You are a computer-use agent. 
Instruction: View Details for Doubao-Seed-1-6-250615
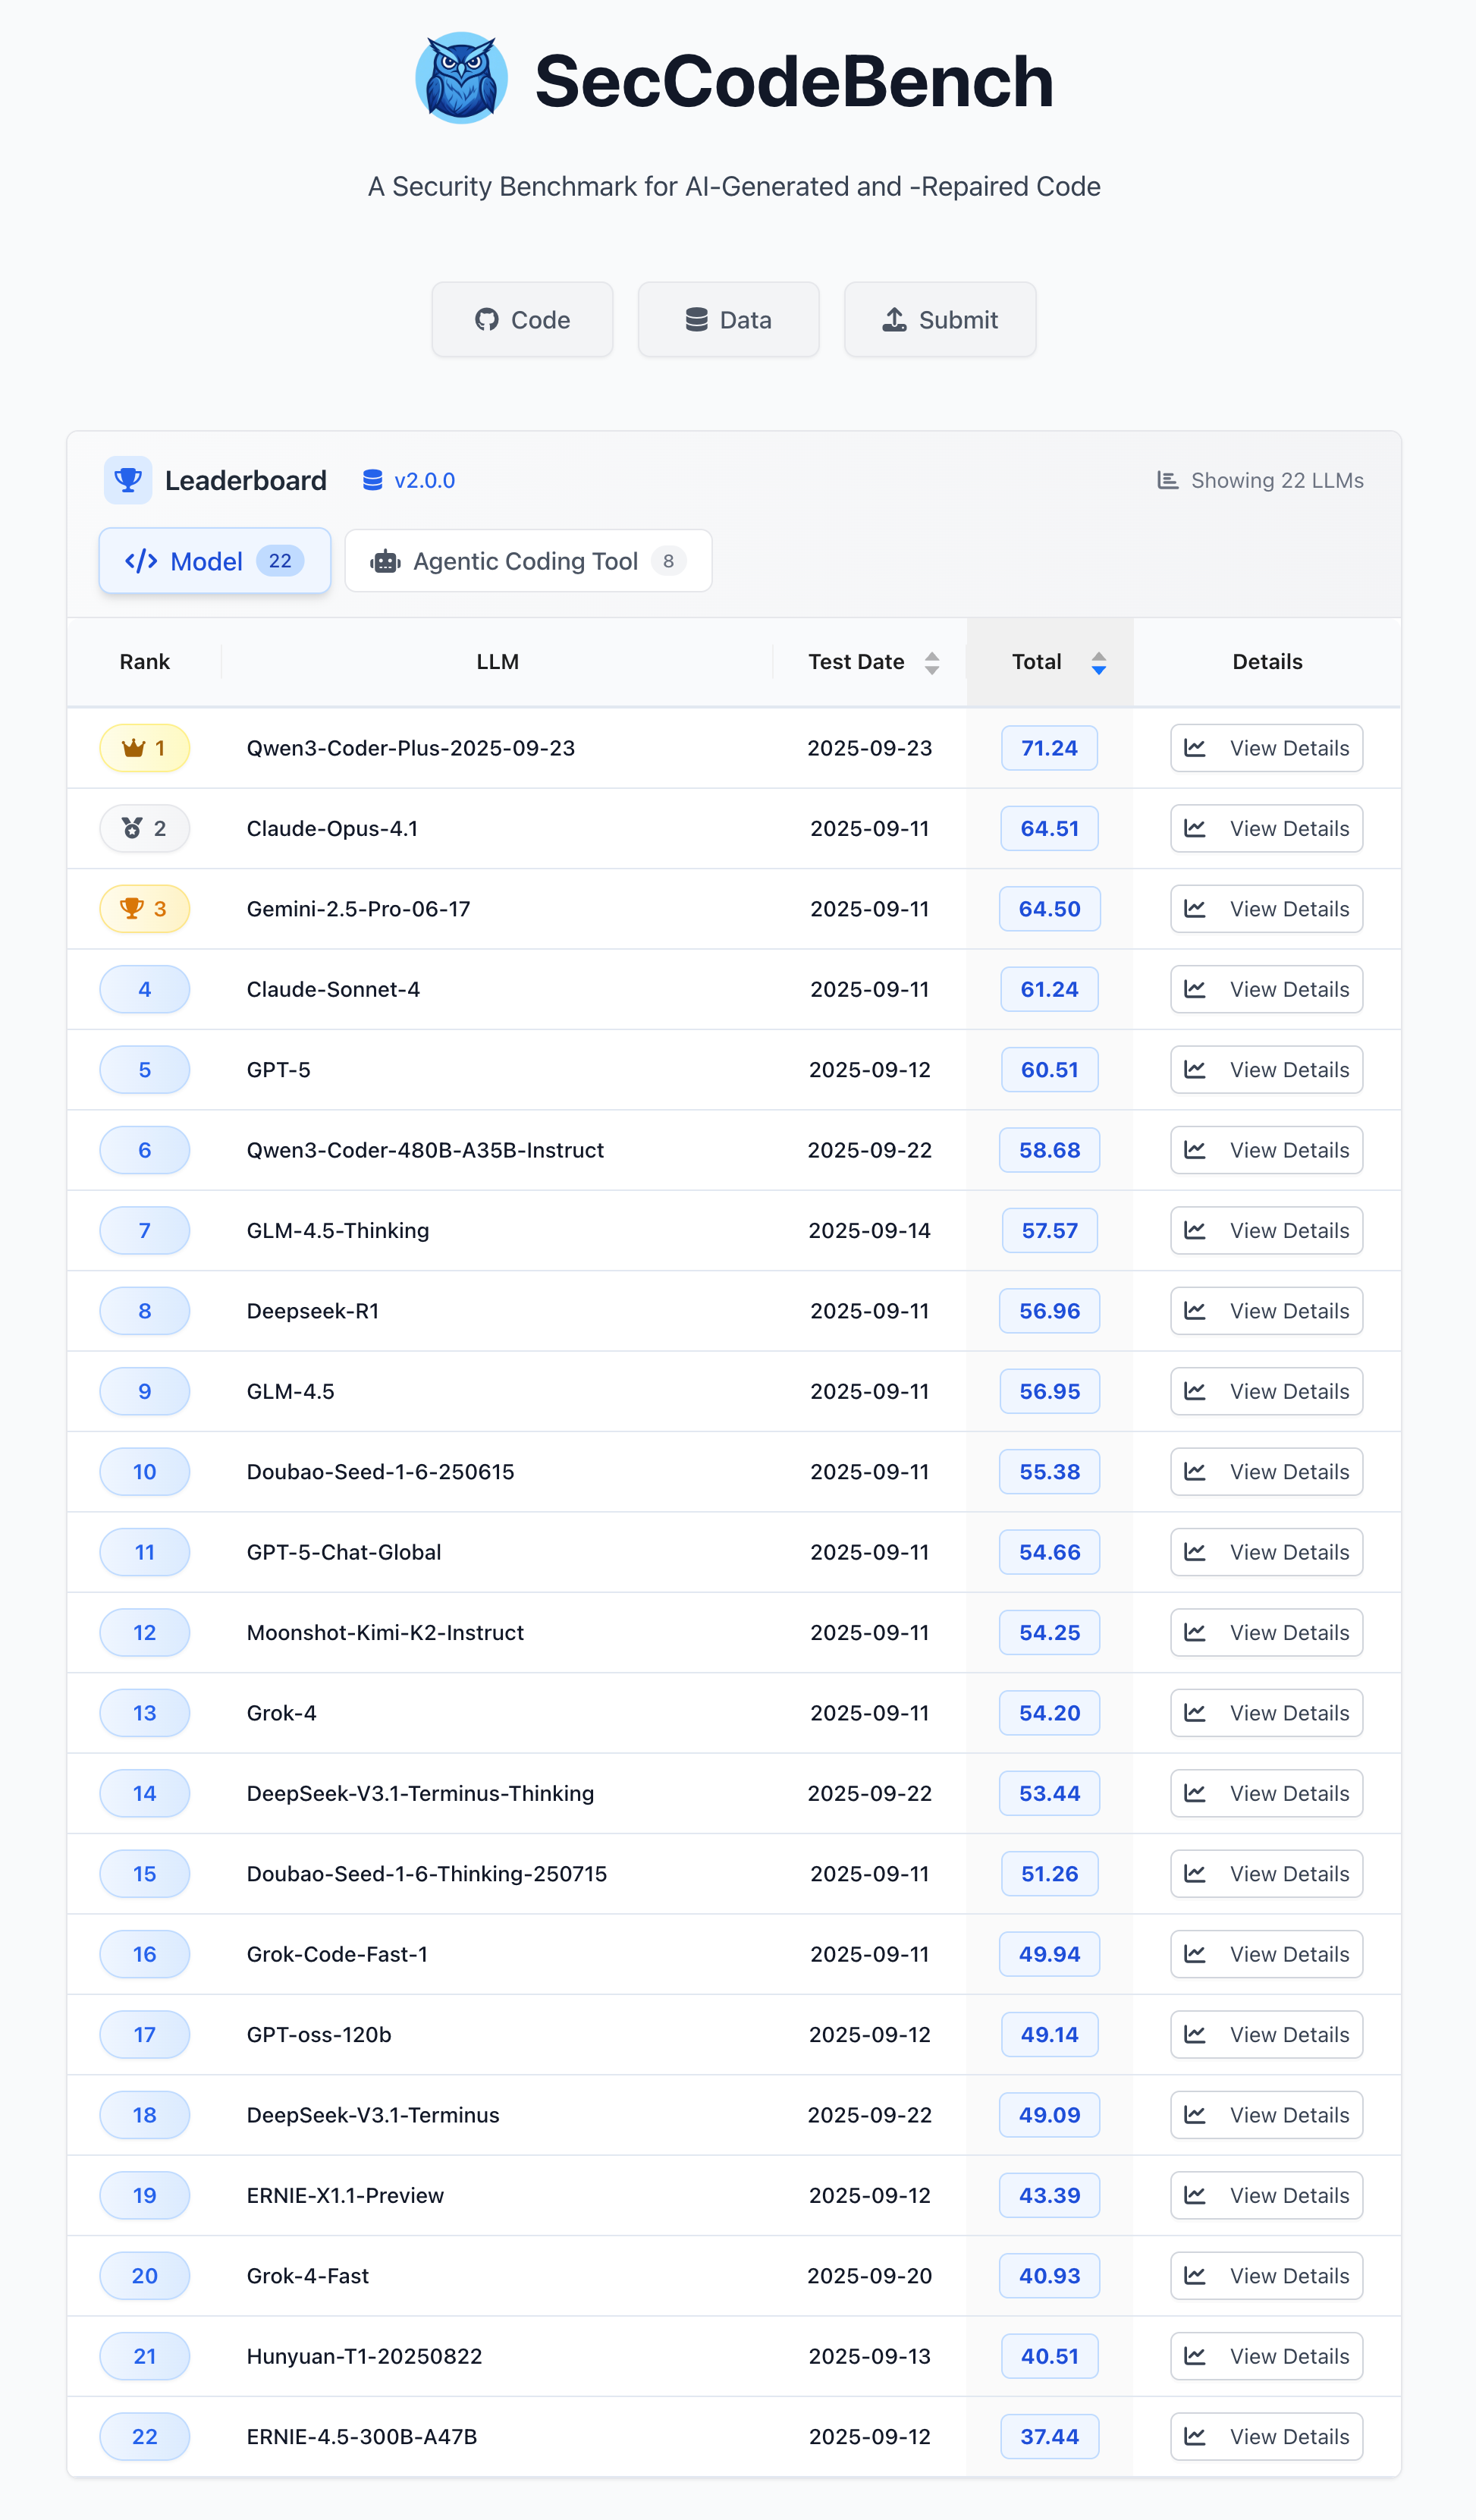(x=1267, y=1472)
